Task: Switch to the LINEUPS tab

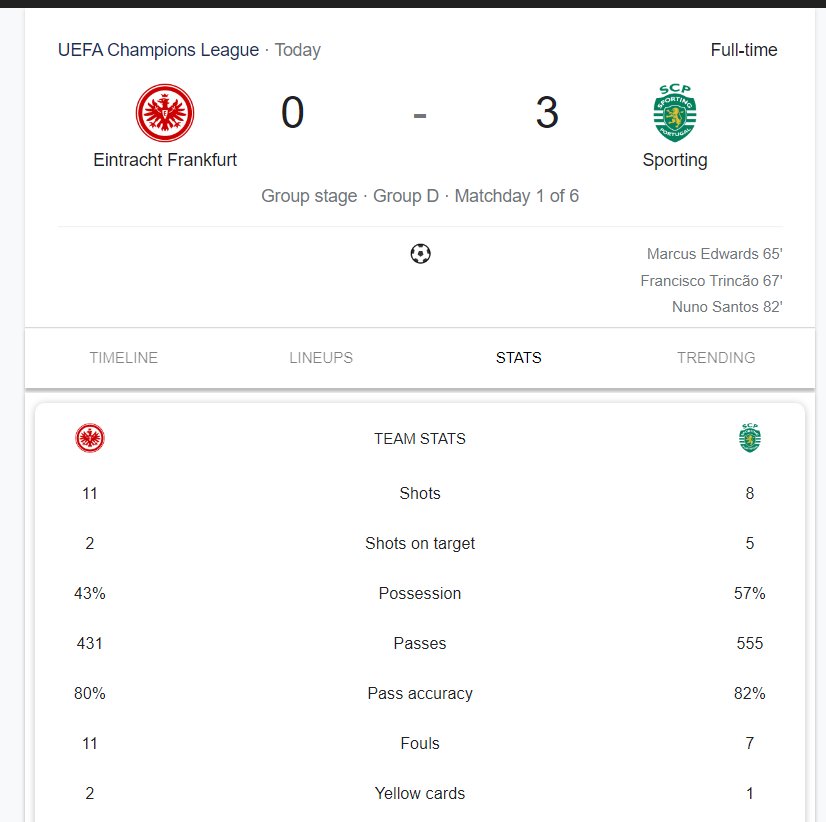Action: click(x=321, y=358)
